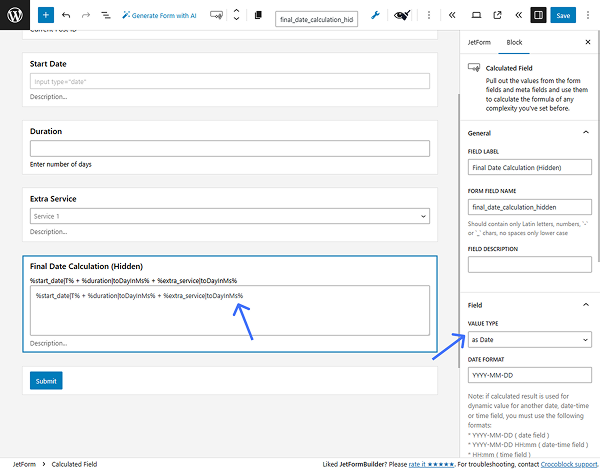Open the WordPress dashboard logo
This screenshot has width=600, height=470.
click(15, 15)
